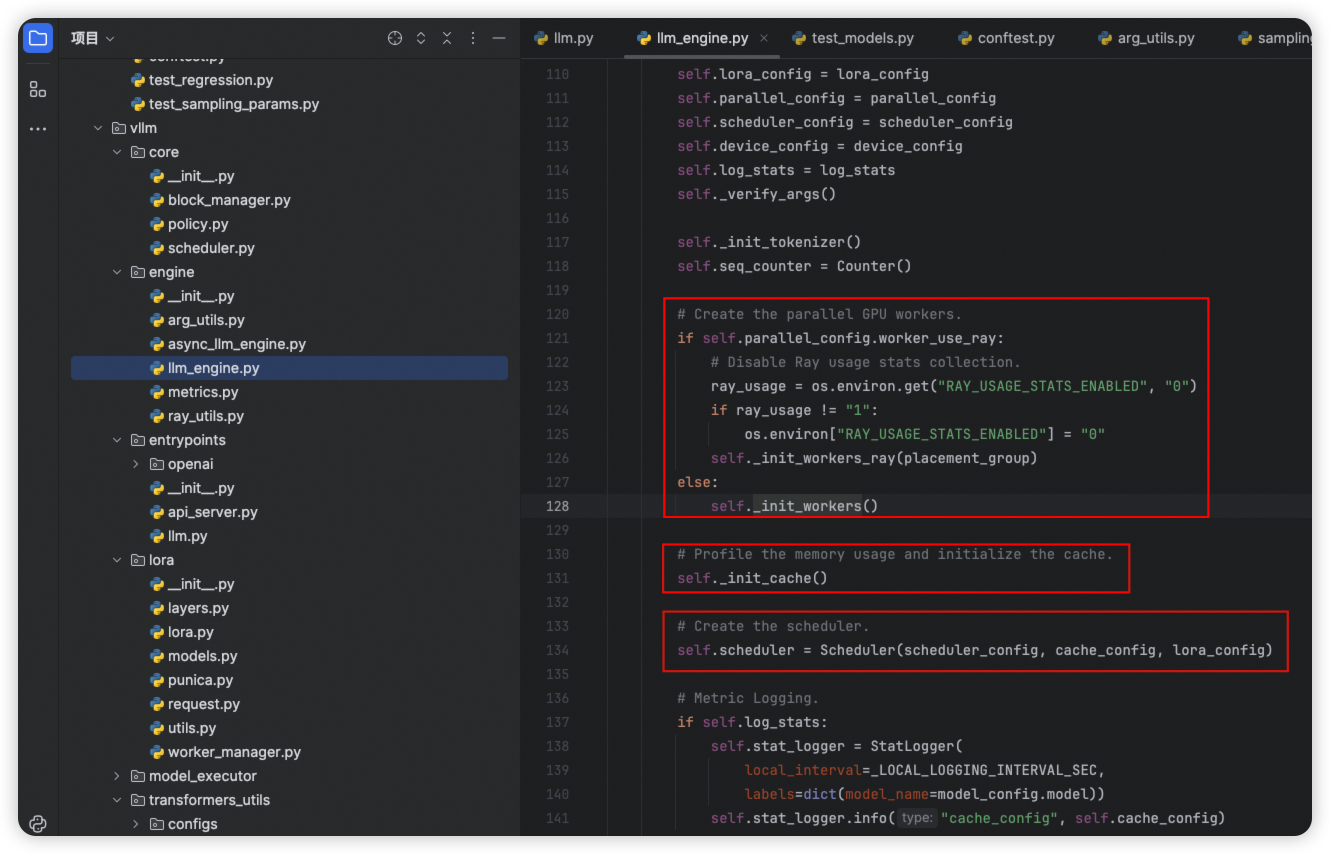
Task: Open async_llm_engine.py in the project tree
Action: click(236, 344)
